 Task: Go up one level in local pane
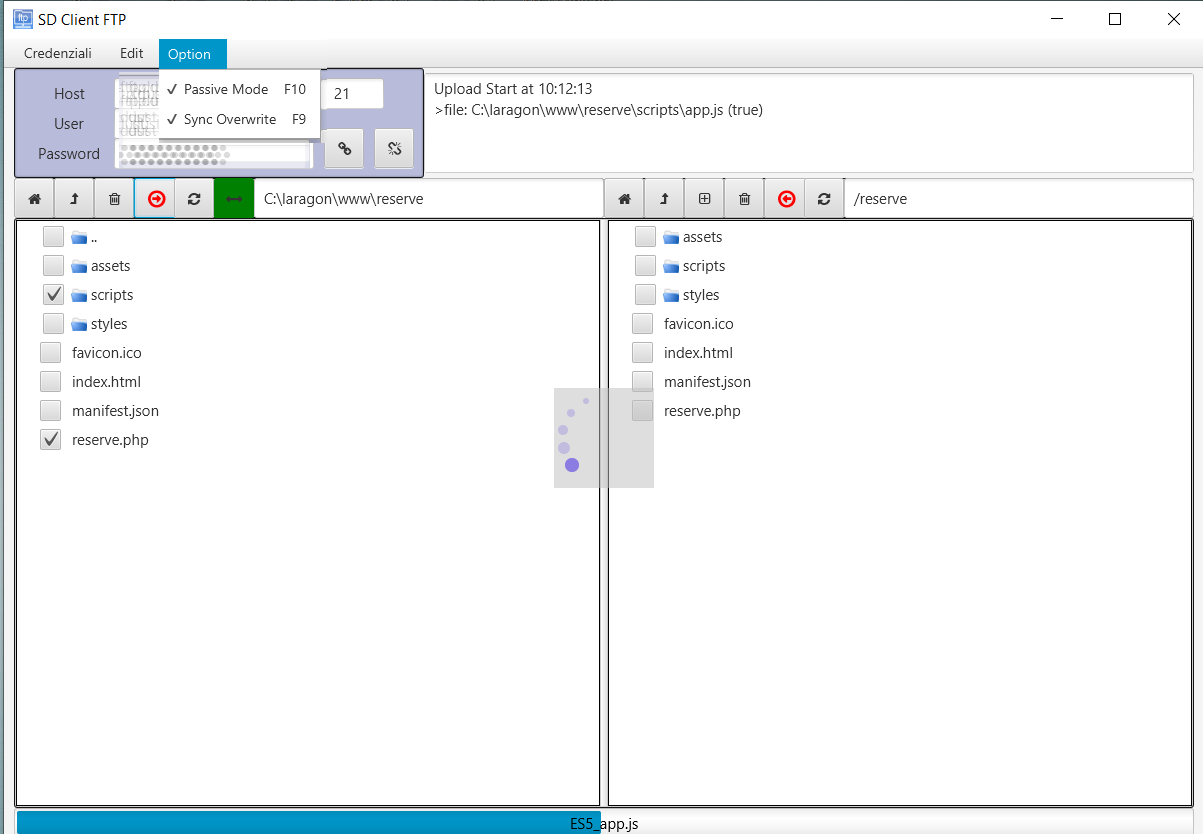(74, 199)
